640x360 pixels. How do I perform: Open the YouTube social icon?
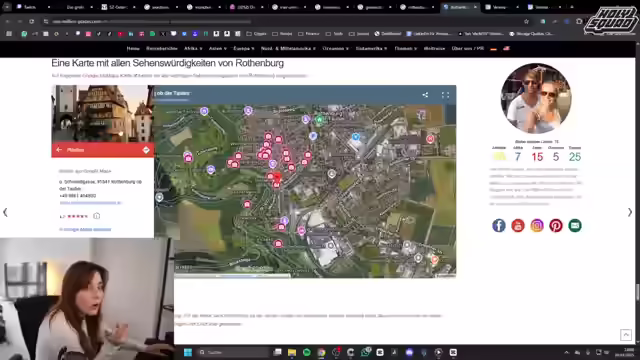coord(518,225)
